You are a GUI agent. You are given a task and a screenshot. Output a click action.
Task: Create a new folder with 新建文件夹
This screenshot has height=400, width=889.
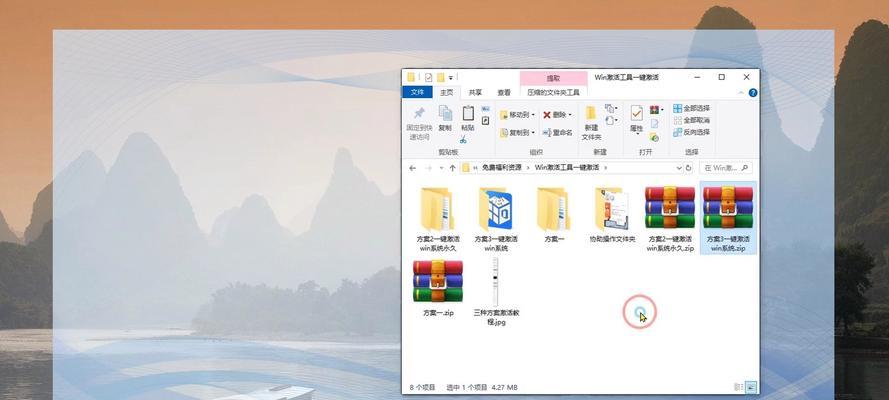(x=591, y=124)
